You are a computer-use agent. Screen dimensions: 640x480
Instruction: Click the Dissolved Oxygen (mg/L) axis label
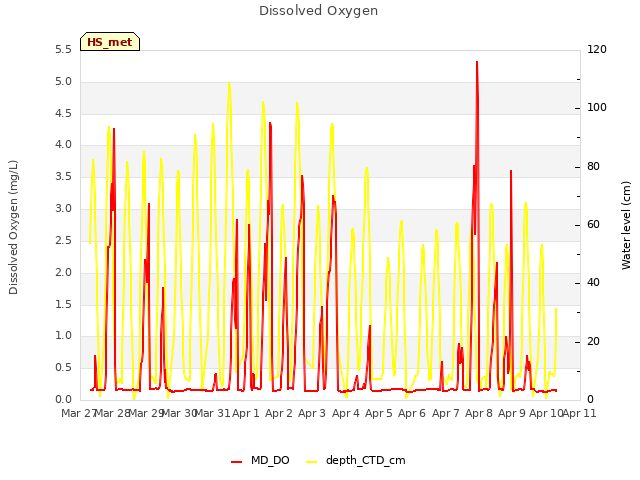click(x=13, y=227)
